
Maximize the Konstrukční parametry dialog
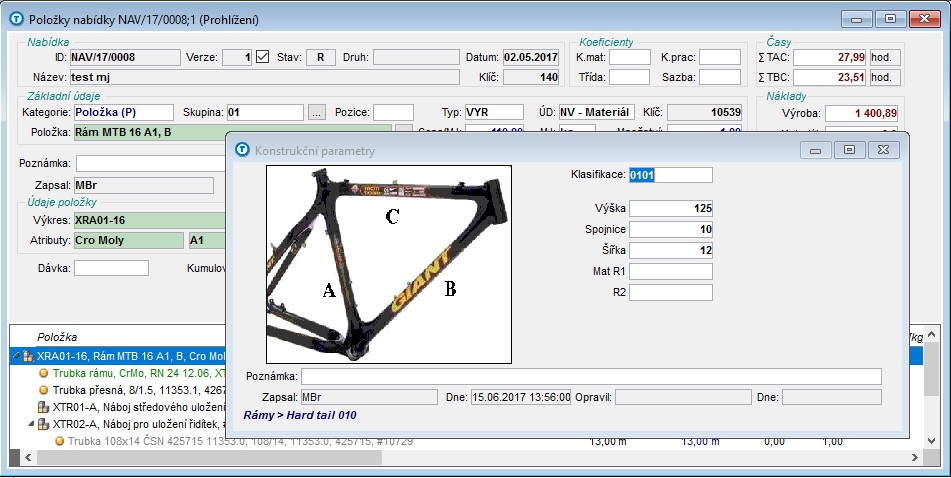click(x=848, y=150)
